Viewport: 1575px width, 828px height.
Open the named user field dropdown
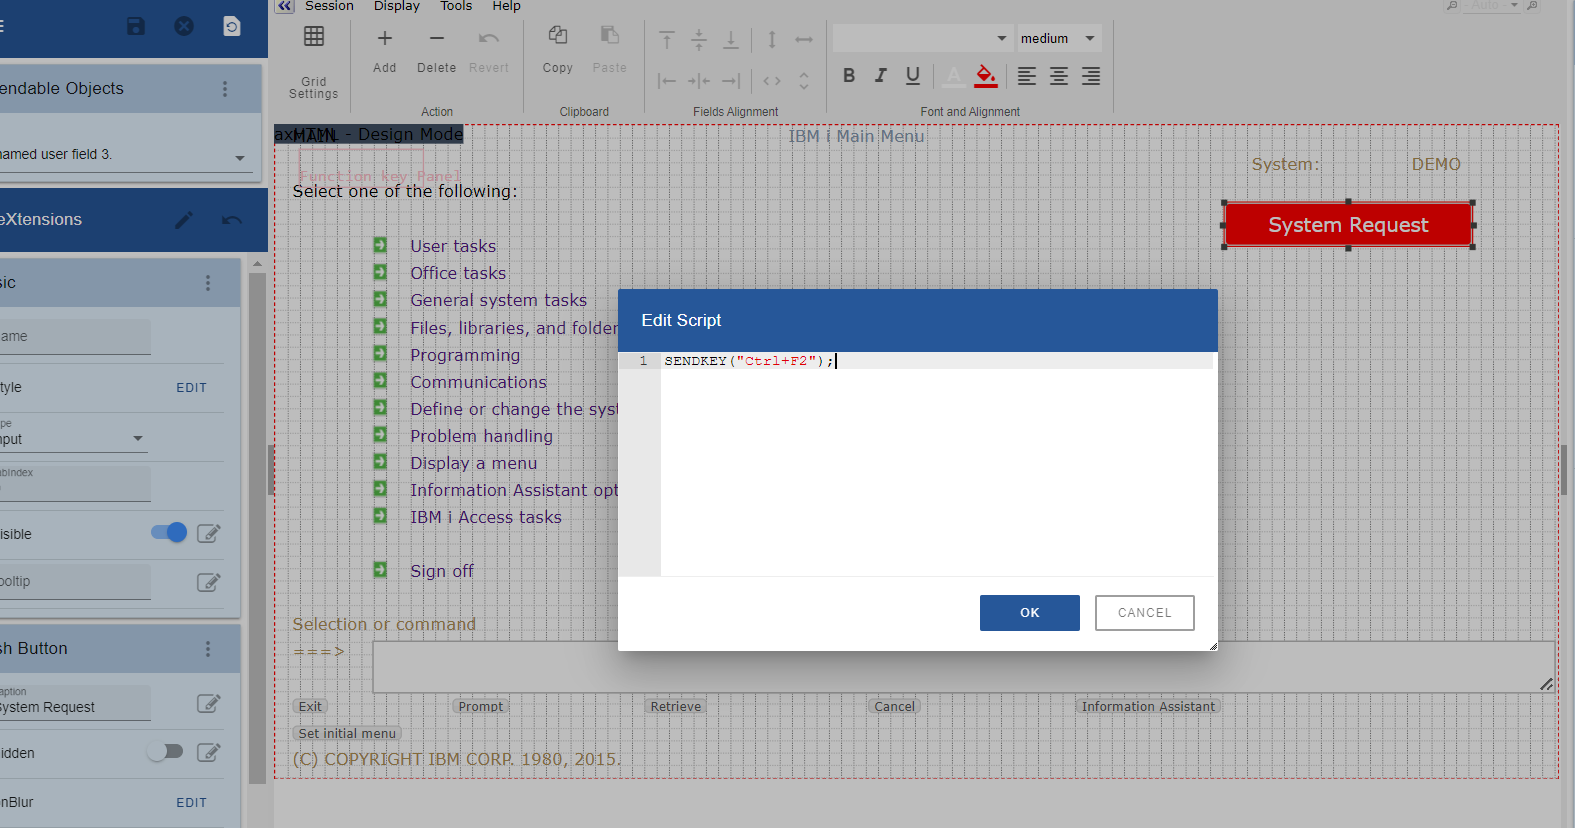point(239,158)
